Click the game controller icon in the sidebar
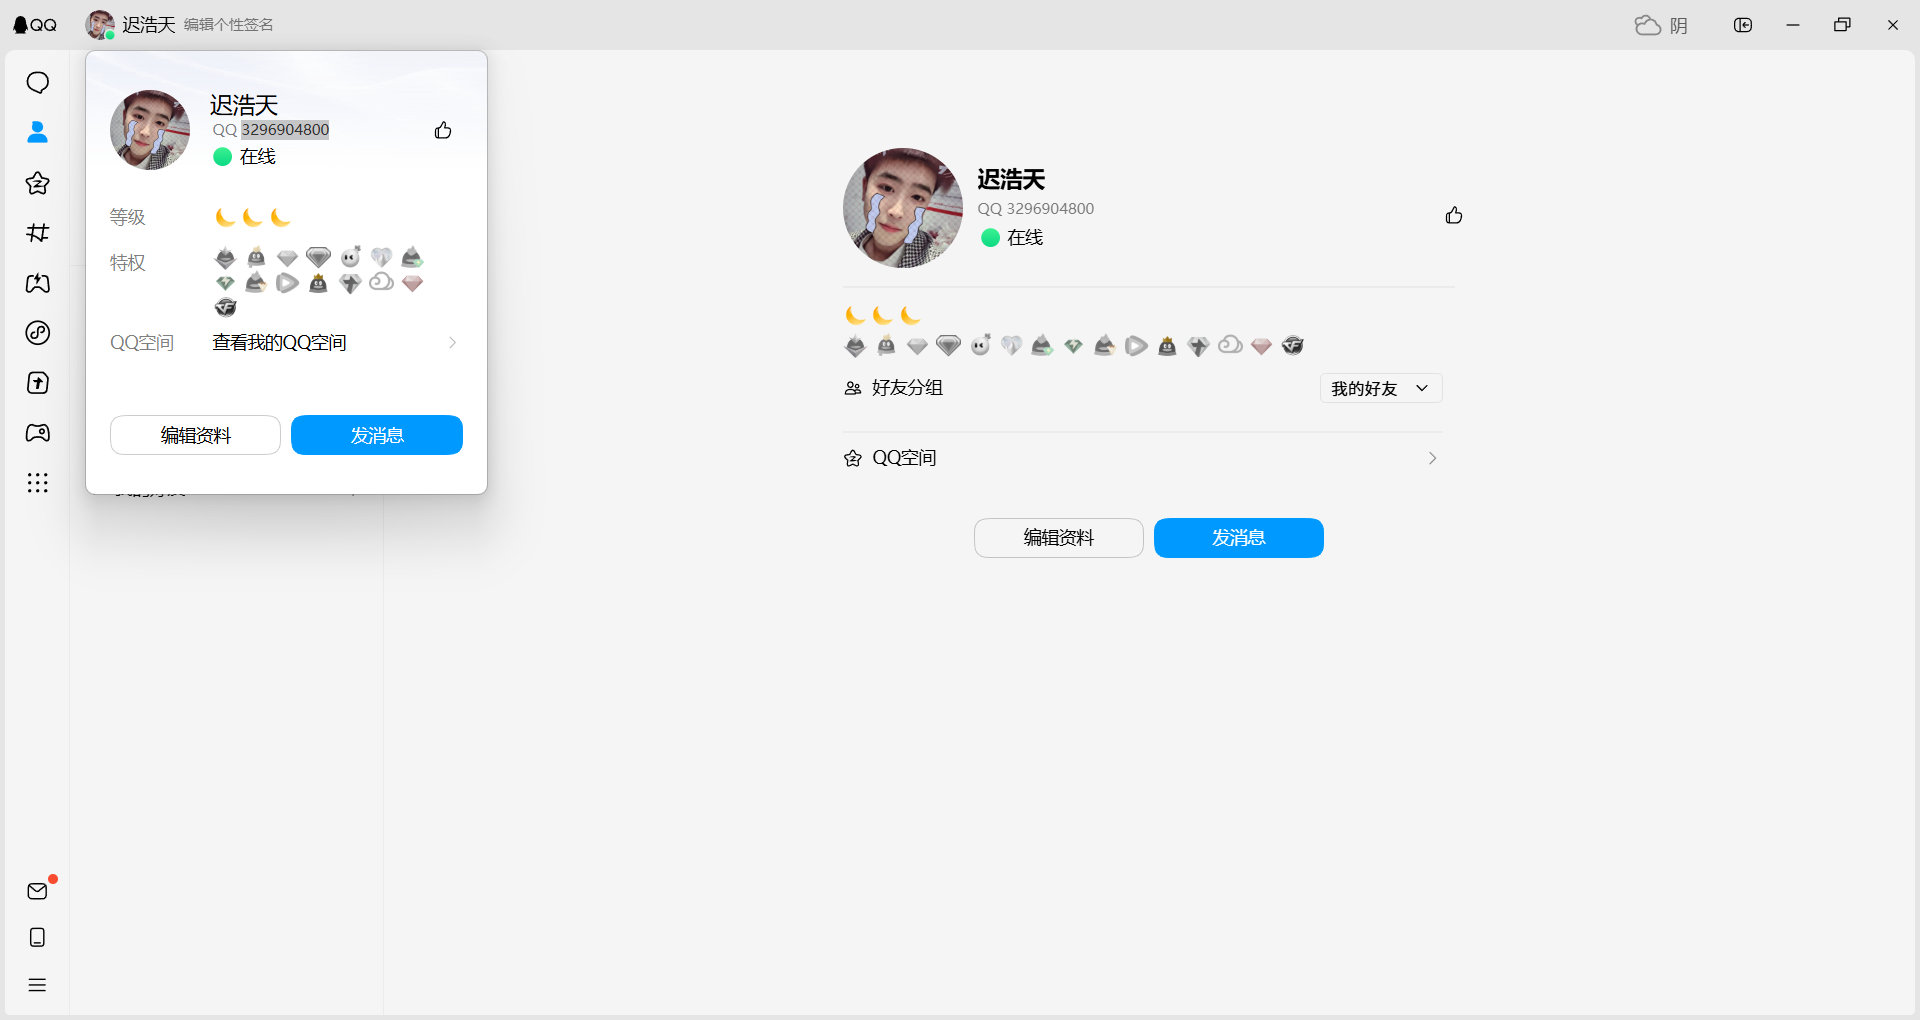 point(38,433)
